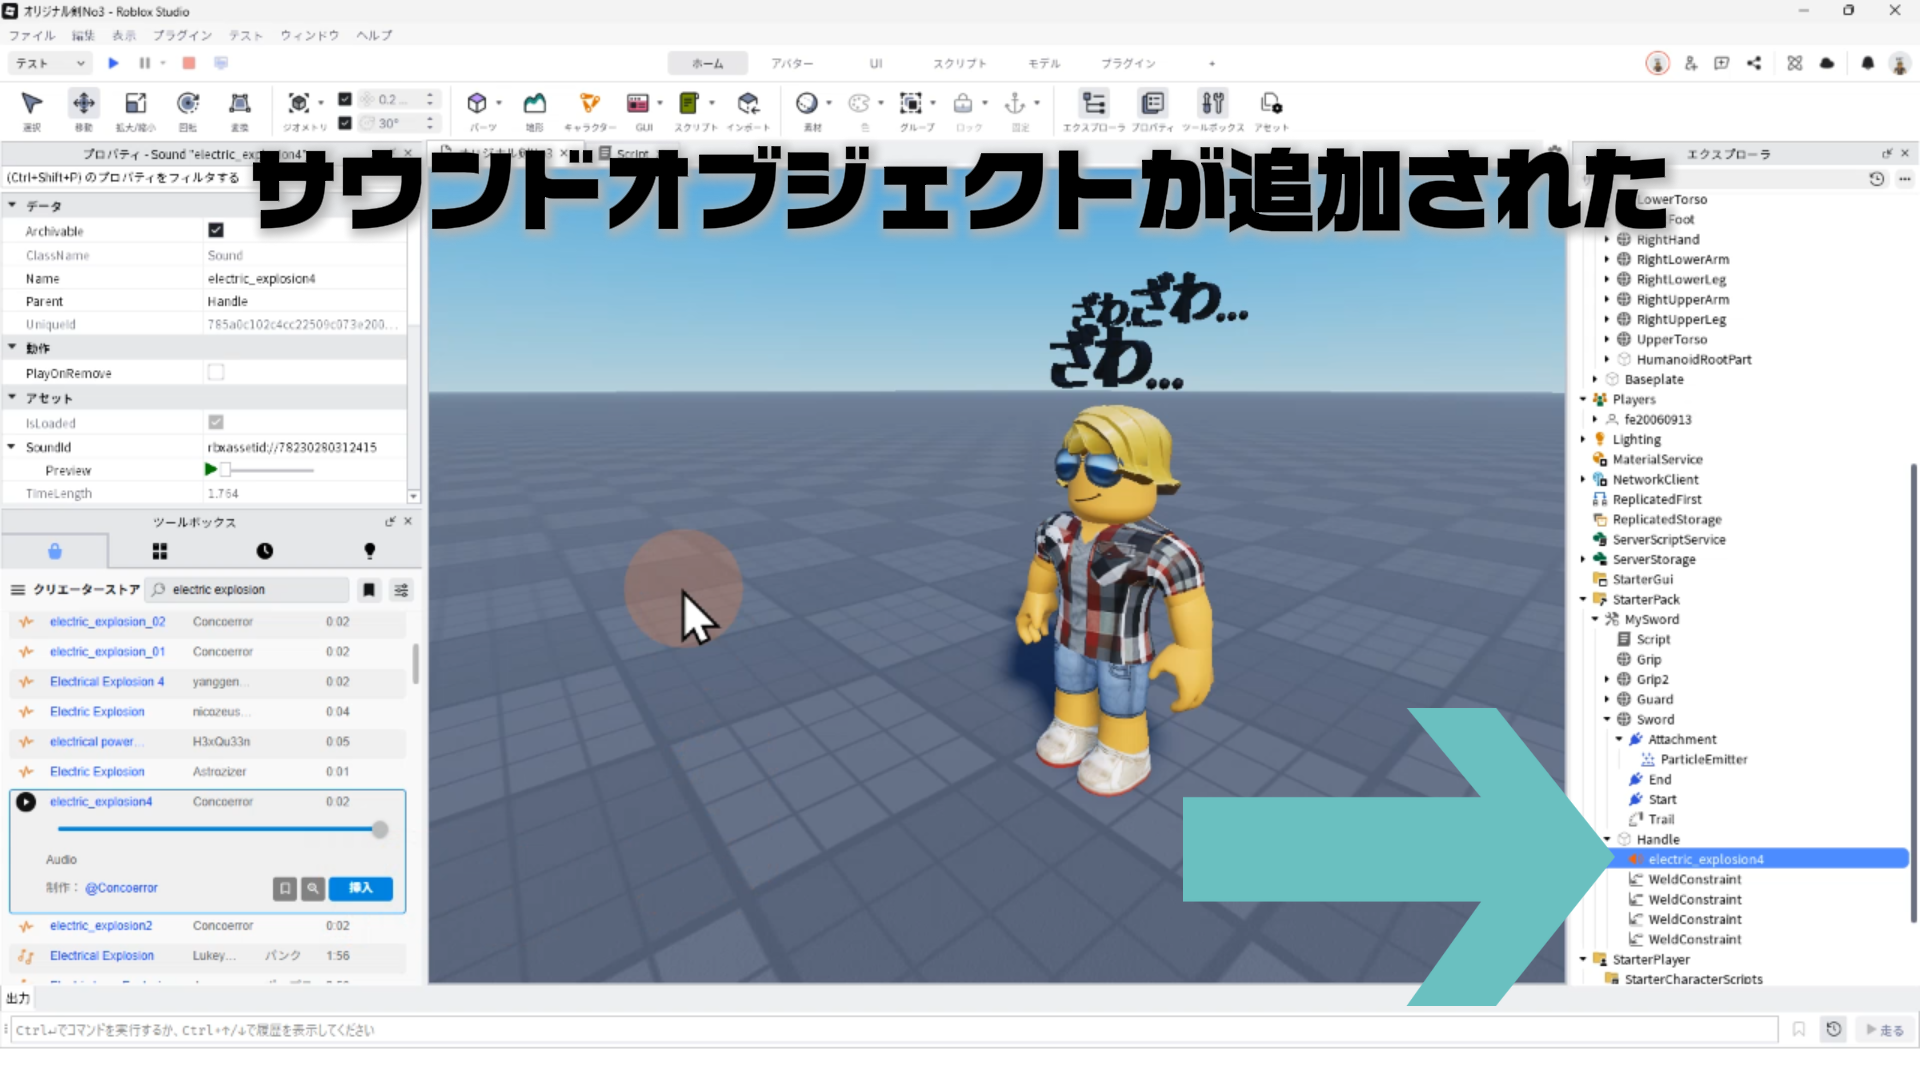Enable the PlayOnRemove checkbox
The height and width of the screenshot is (1080, 1920).
pyautogui.click(x=216, y=372)
